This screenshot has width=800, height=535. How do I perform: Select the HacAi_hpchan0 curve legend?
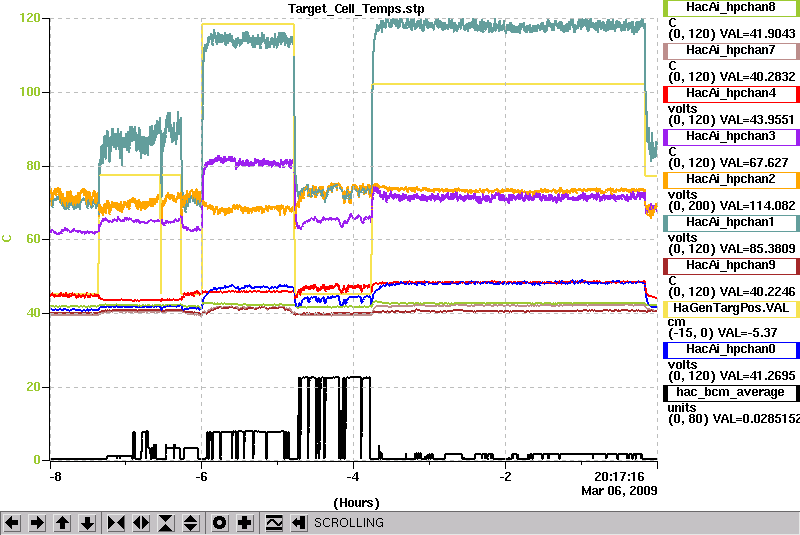[x=731, y=350]
